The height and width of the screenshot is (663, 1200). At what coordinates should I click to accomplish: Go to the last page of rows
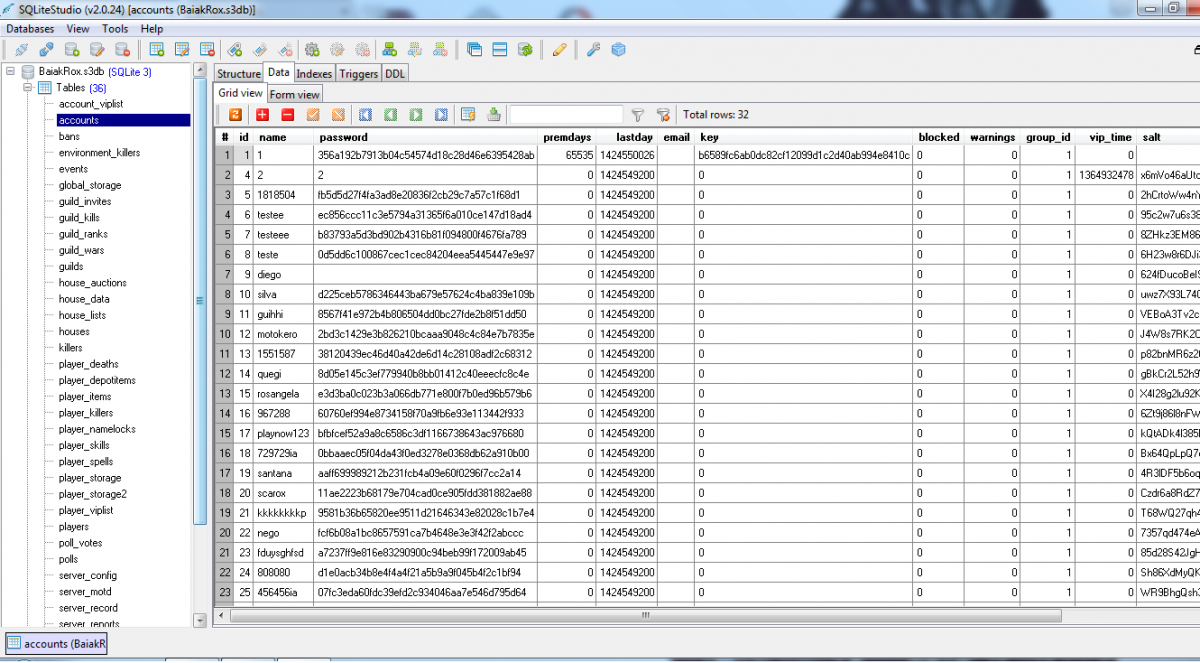[x=441, y=115]
